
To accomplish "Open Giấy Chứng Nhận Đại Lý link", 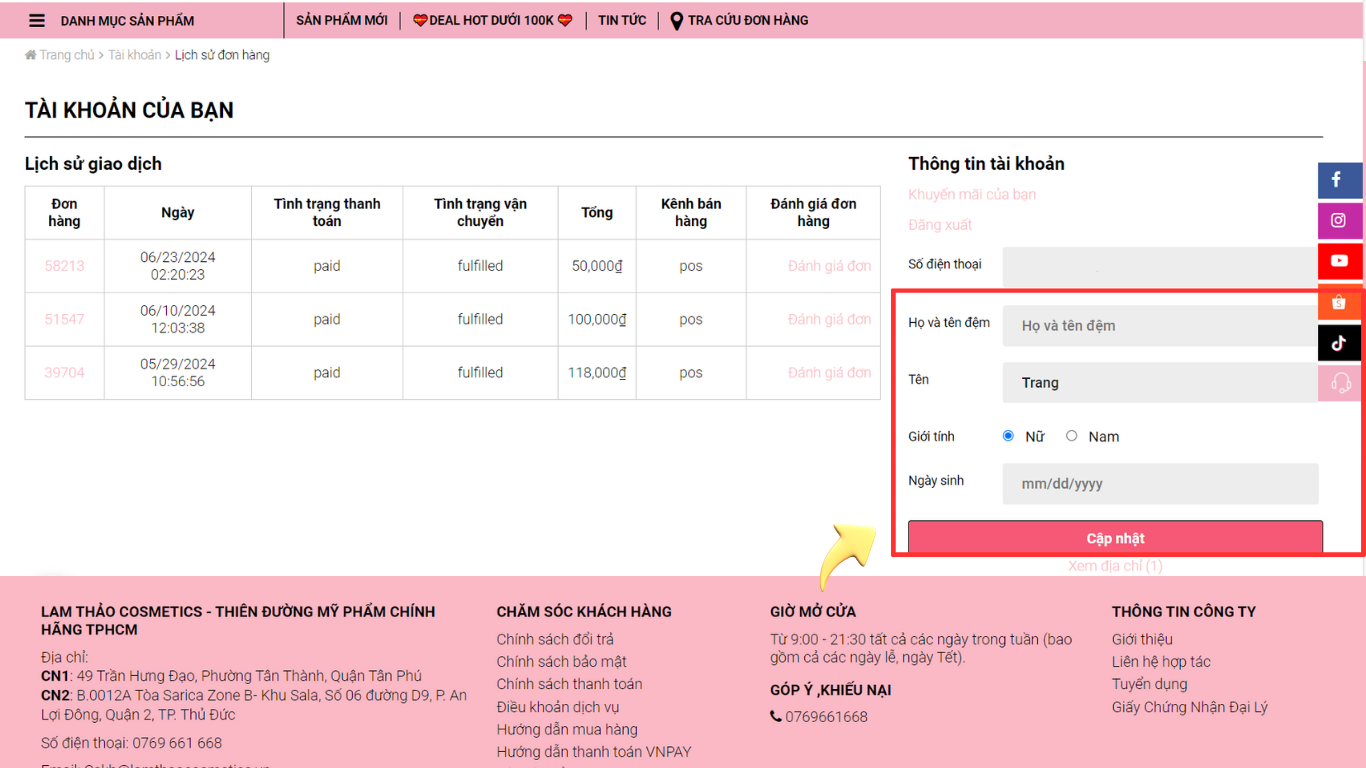I will tap(1190, 707).
